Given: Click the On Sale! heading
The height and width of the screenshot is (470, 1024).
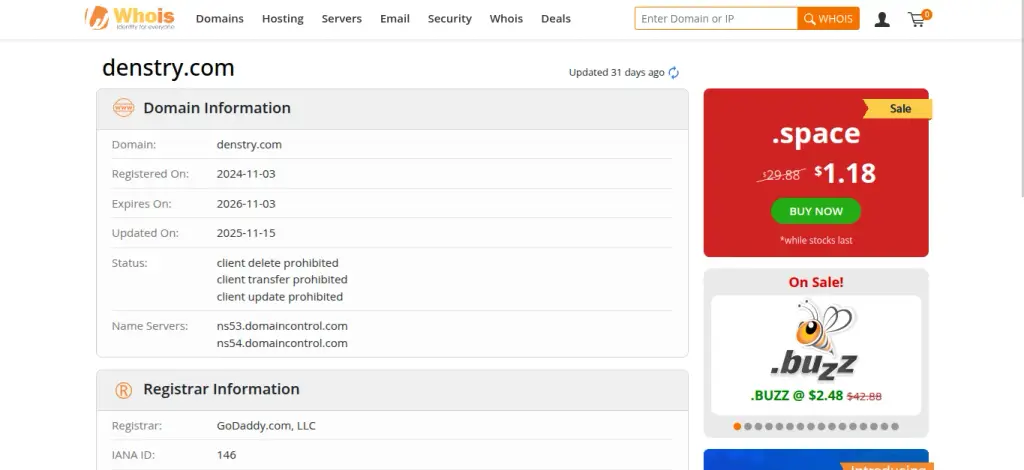Looking at the screenshot, I should click(816, 283).
